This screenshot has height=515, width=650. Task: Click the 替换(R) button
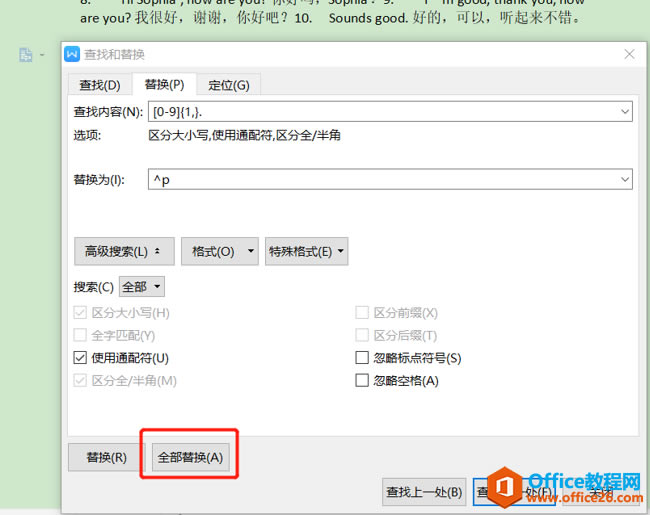106,457
